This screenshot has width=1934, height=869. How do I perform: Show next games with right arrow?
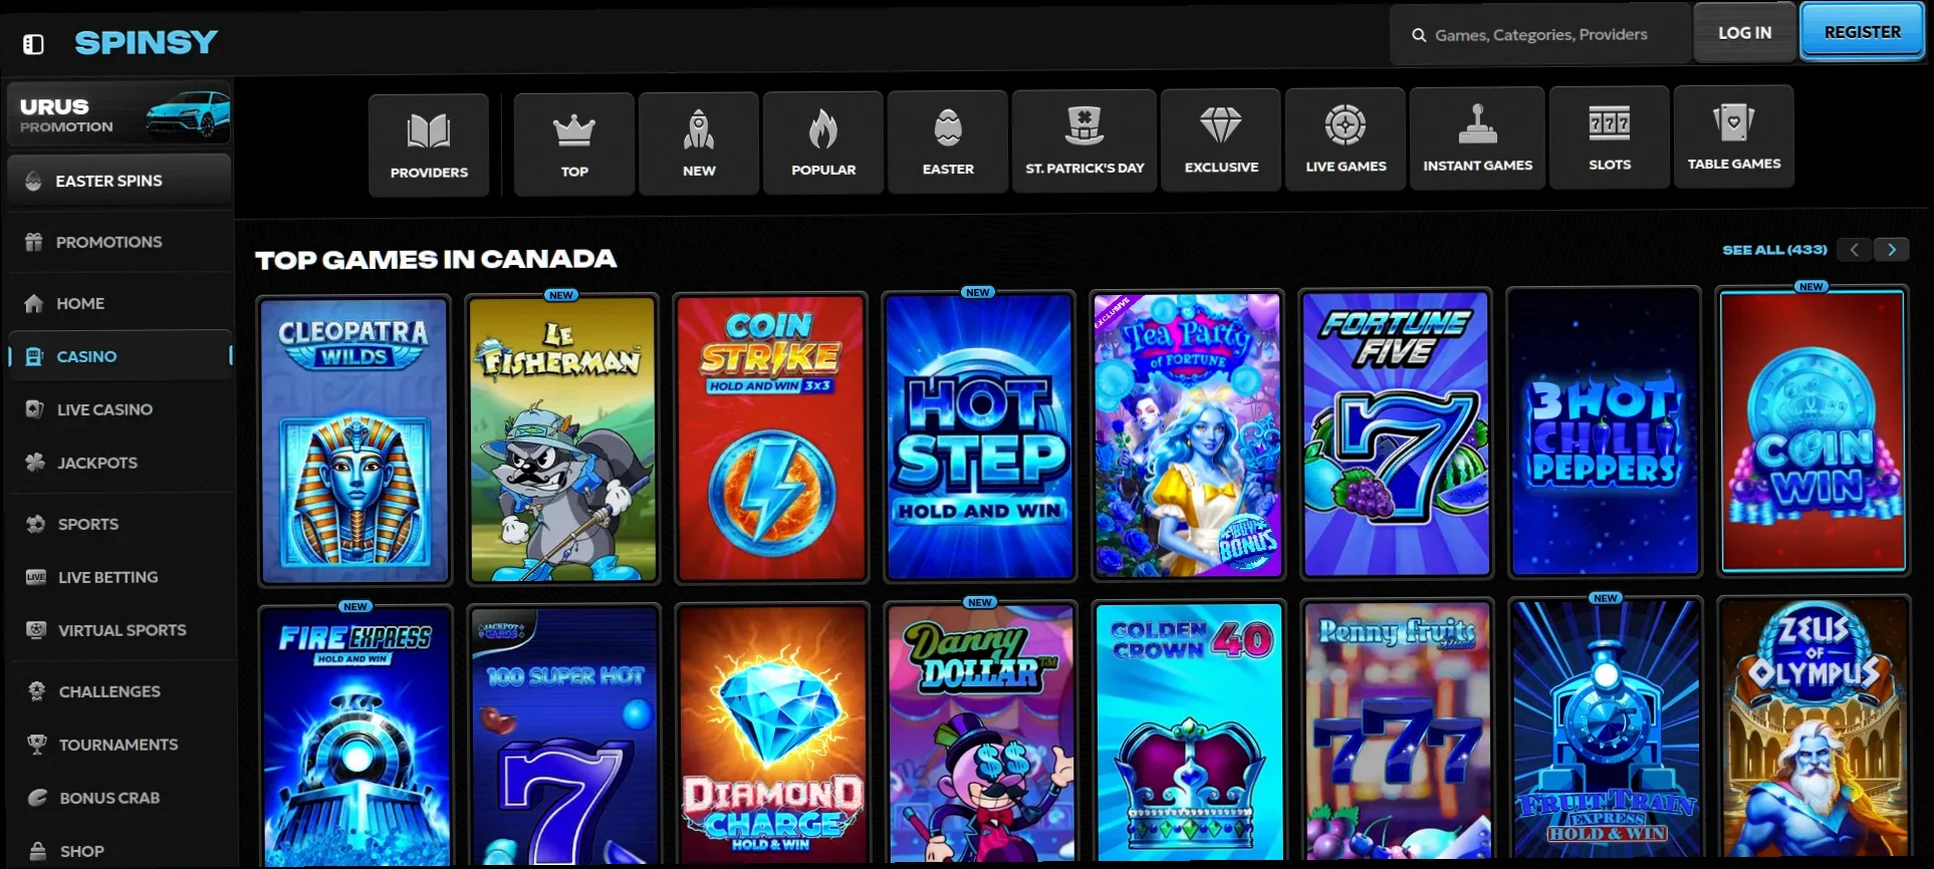coord(1891,249)
